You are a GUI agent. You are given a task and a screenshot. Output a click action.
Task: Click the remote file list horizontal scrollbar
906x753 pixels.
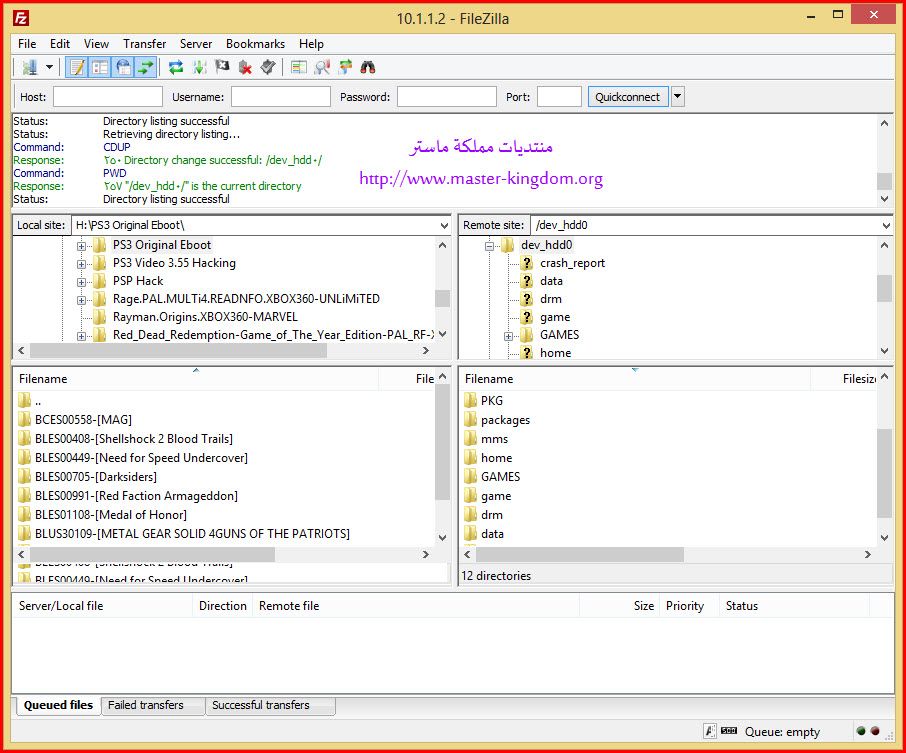[x=580, y=554]
